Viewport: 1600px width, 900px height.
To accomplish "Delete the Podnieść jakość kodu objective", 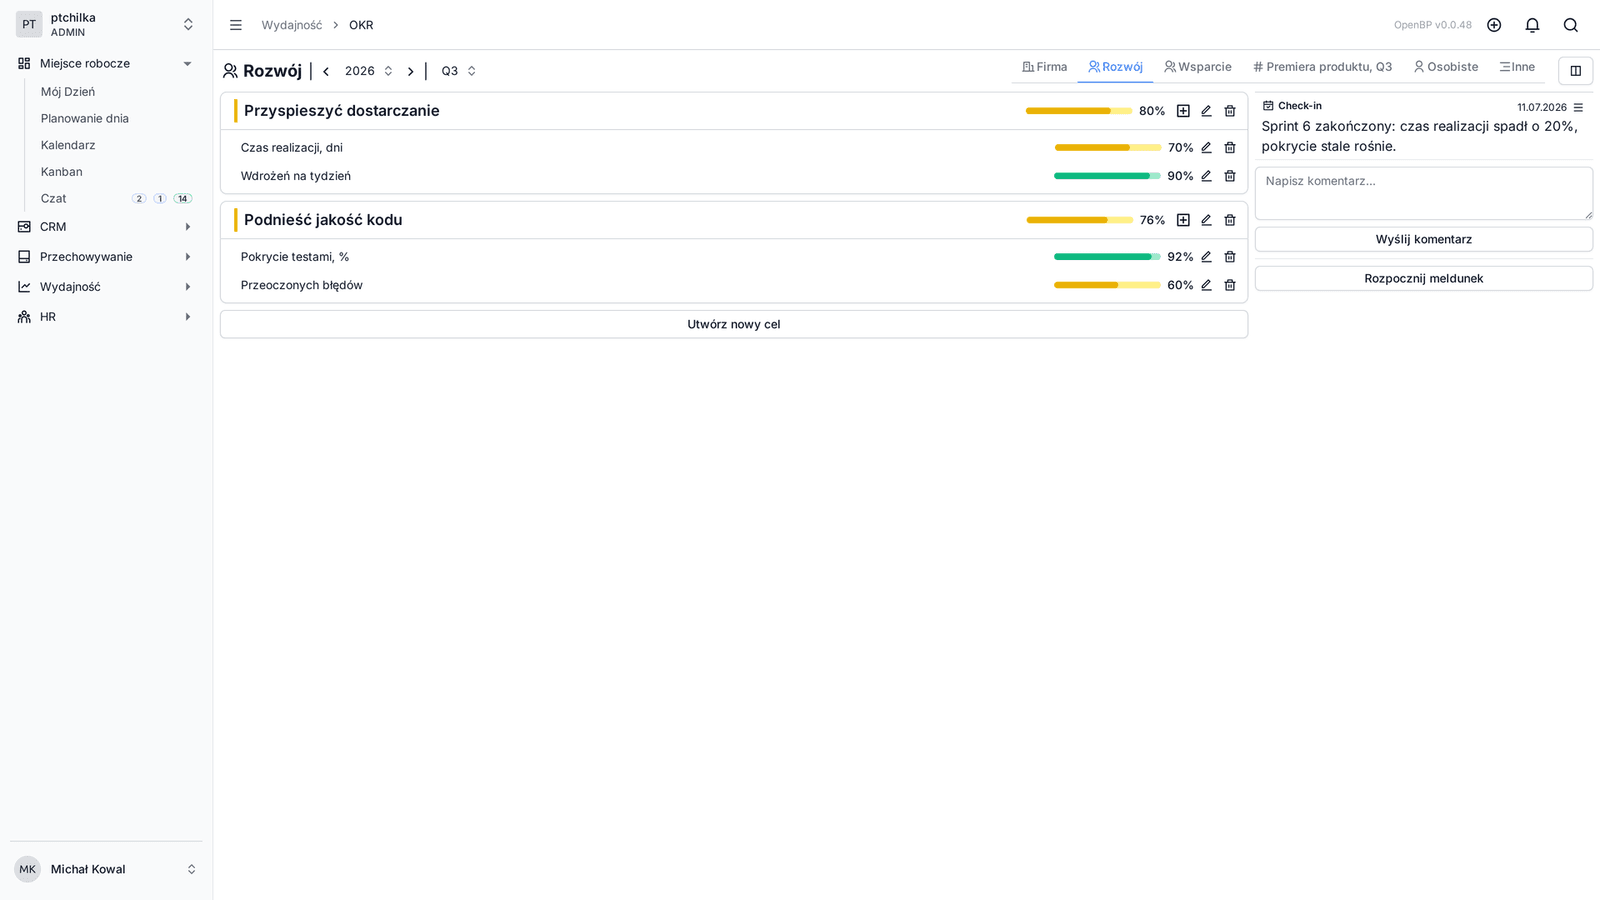I will coord(1230,220).
